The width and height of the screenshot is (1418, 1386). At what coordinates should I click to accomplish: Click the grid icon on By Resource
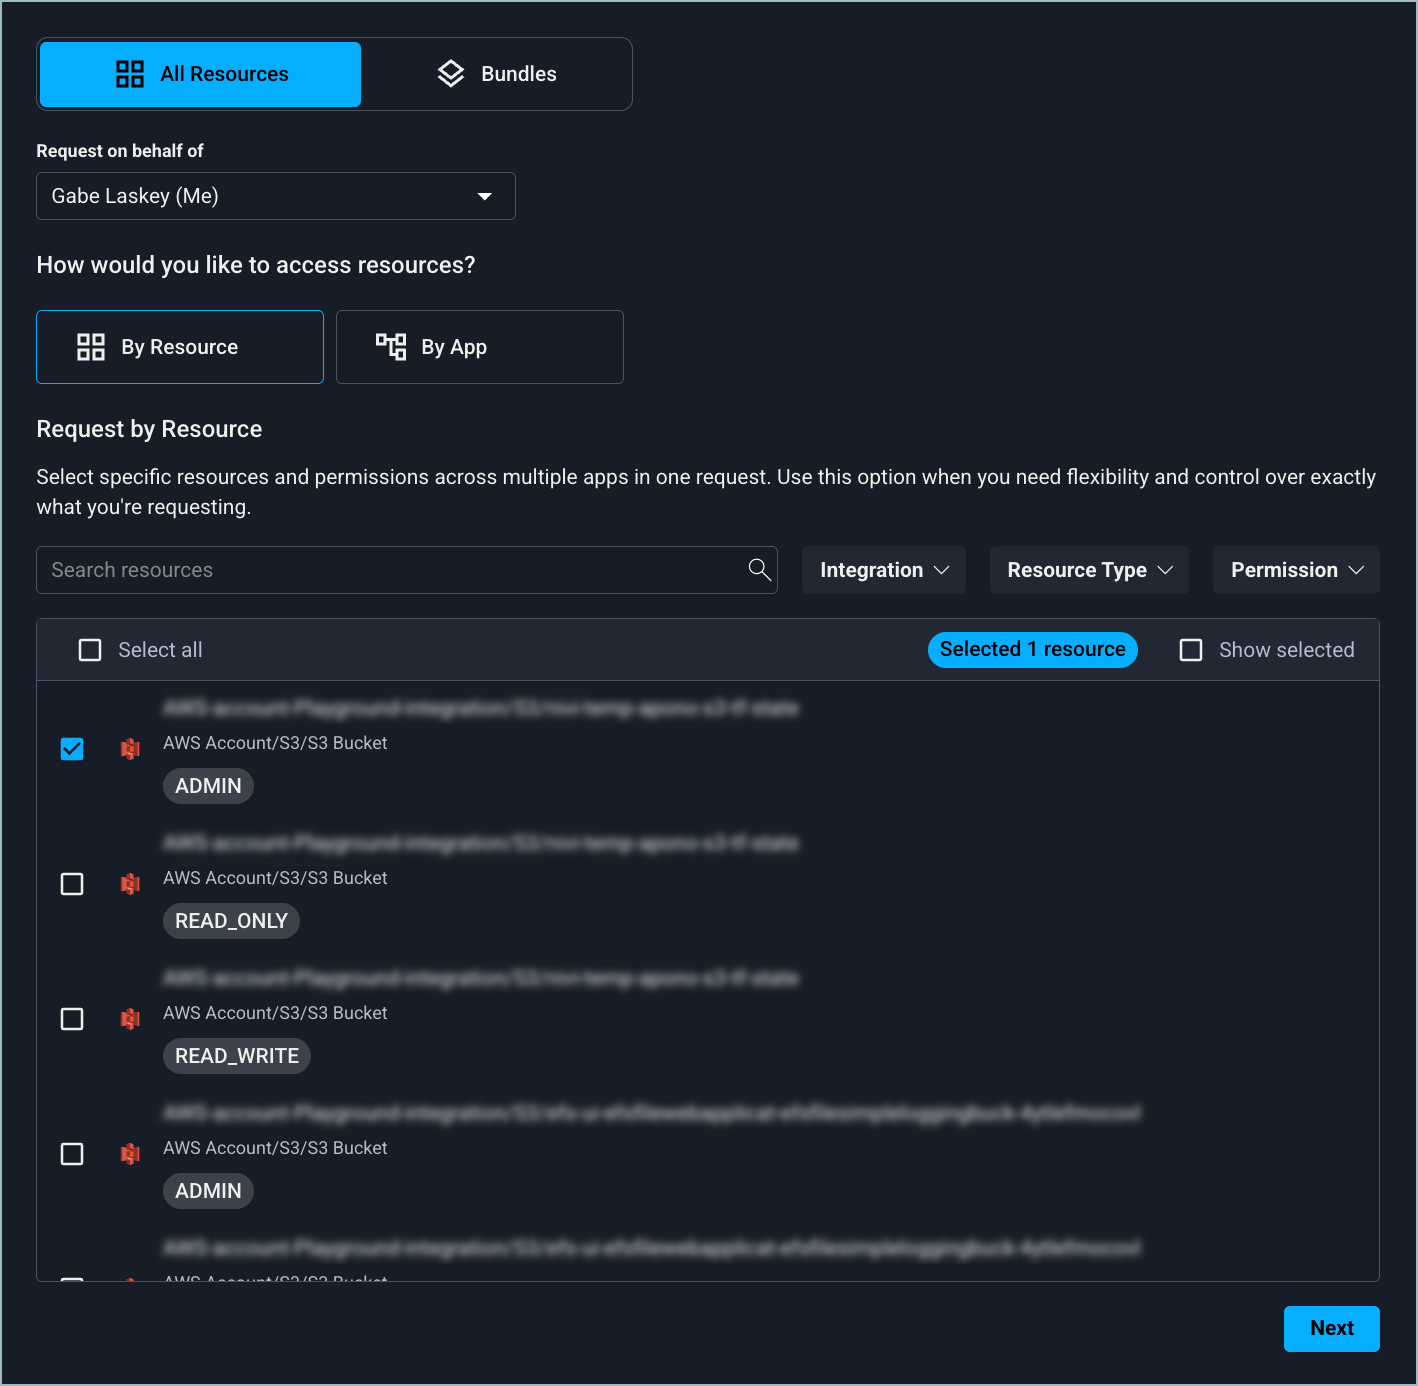click(91, 347)
